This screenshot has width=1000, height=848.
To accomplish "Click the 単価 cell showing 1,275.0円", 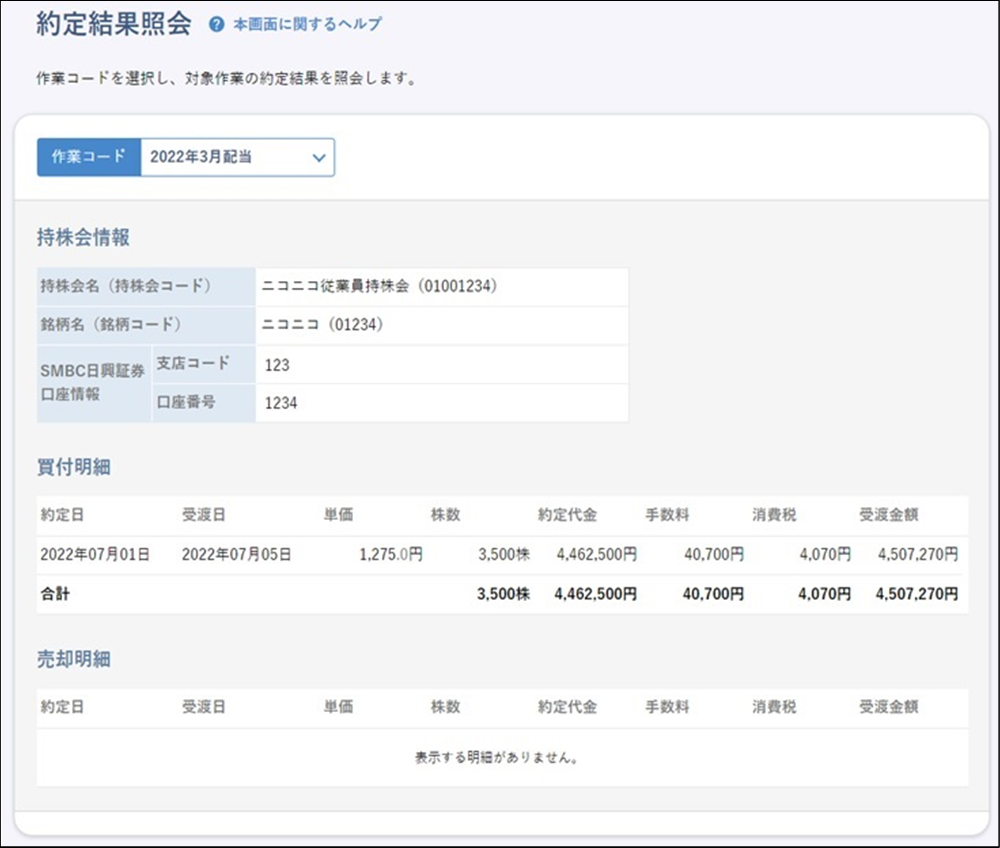I will [x=390, y=554].
